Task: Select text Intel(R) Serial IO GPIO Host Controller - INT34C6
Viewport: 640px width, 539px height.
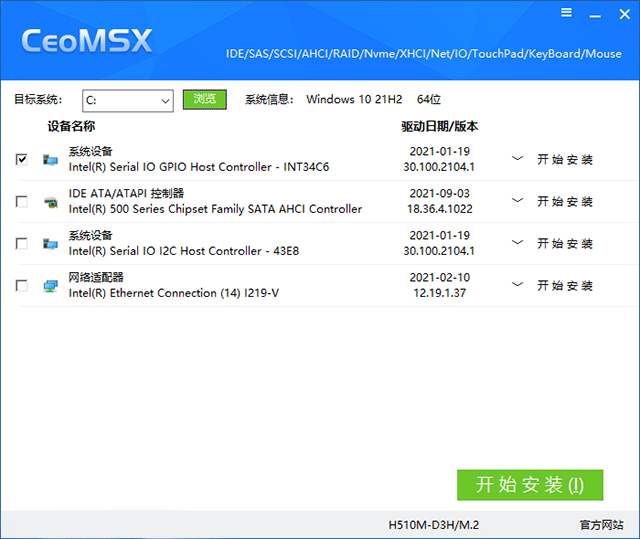Action: point(199,167)
